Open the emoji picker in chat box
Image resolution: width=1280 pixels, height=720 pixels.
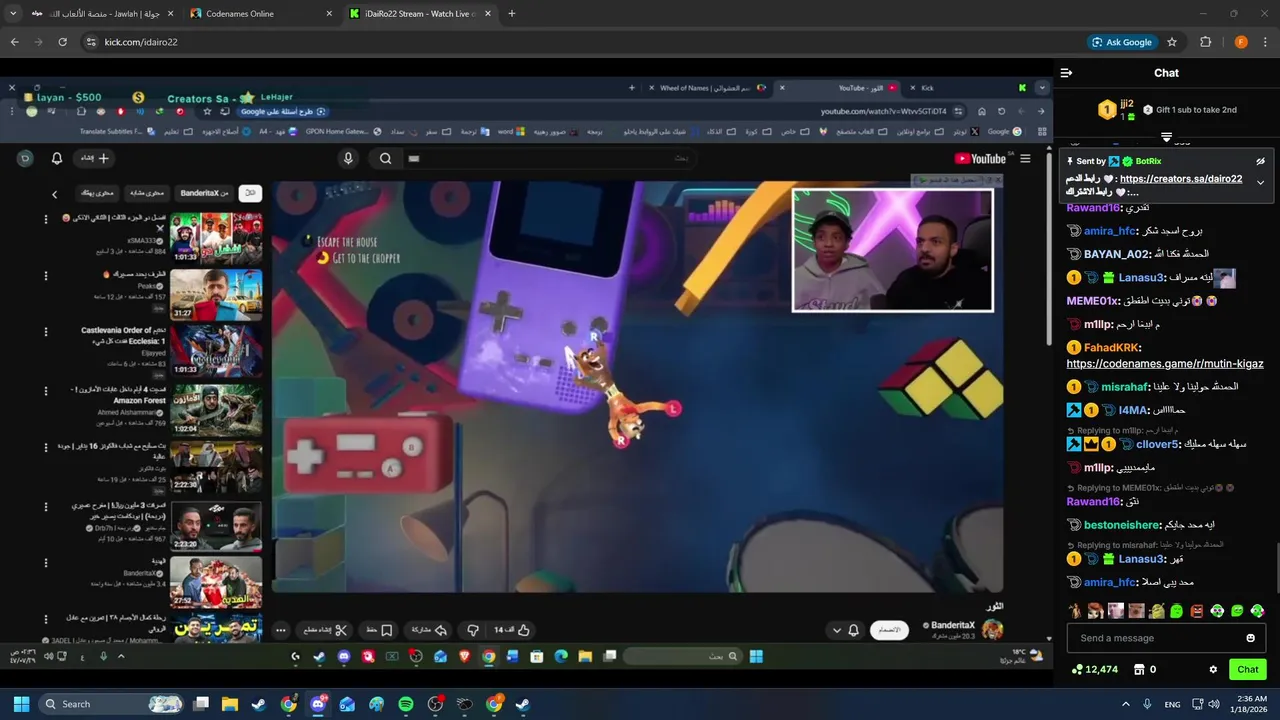pyautogui.click(x=1250, y=638)
